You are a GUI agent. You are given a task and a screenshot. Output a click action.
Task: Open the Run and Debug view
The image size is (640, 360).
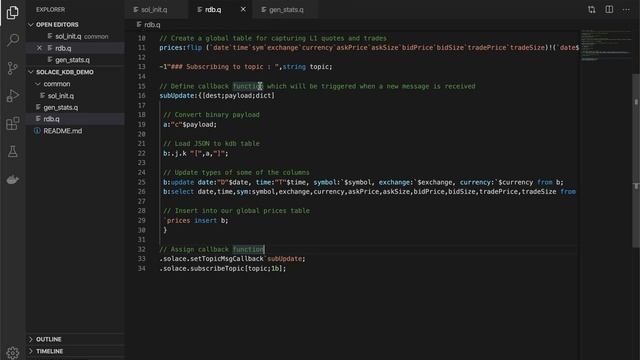pos(13,96)
